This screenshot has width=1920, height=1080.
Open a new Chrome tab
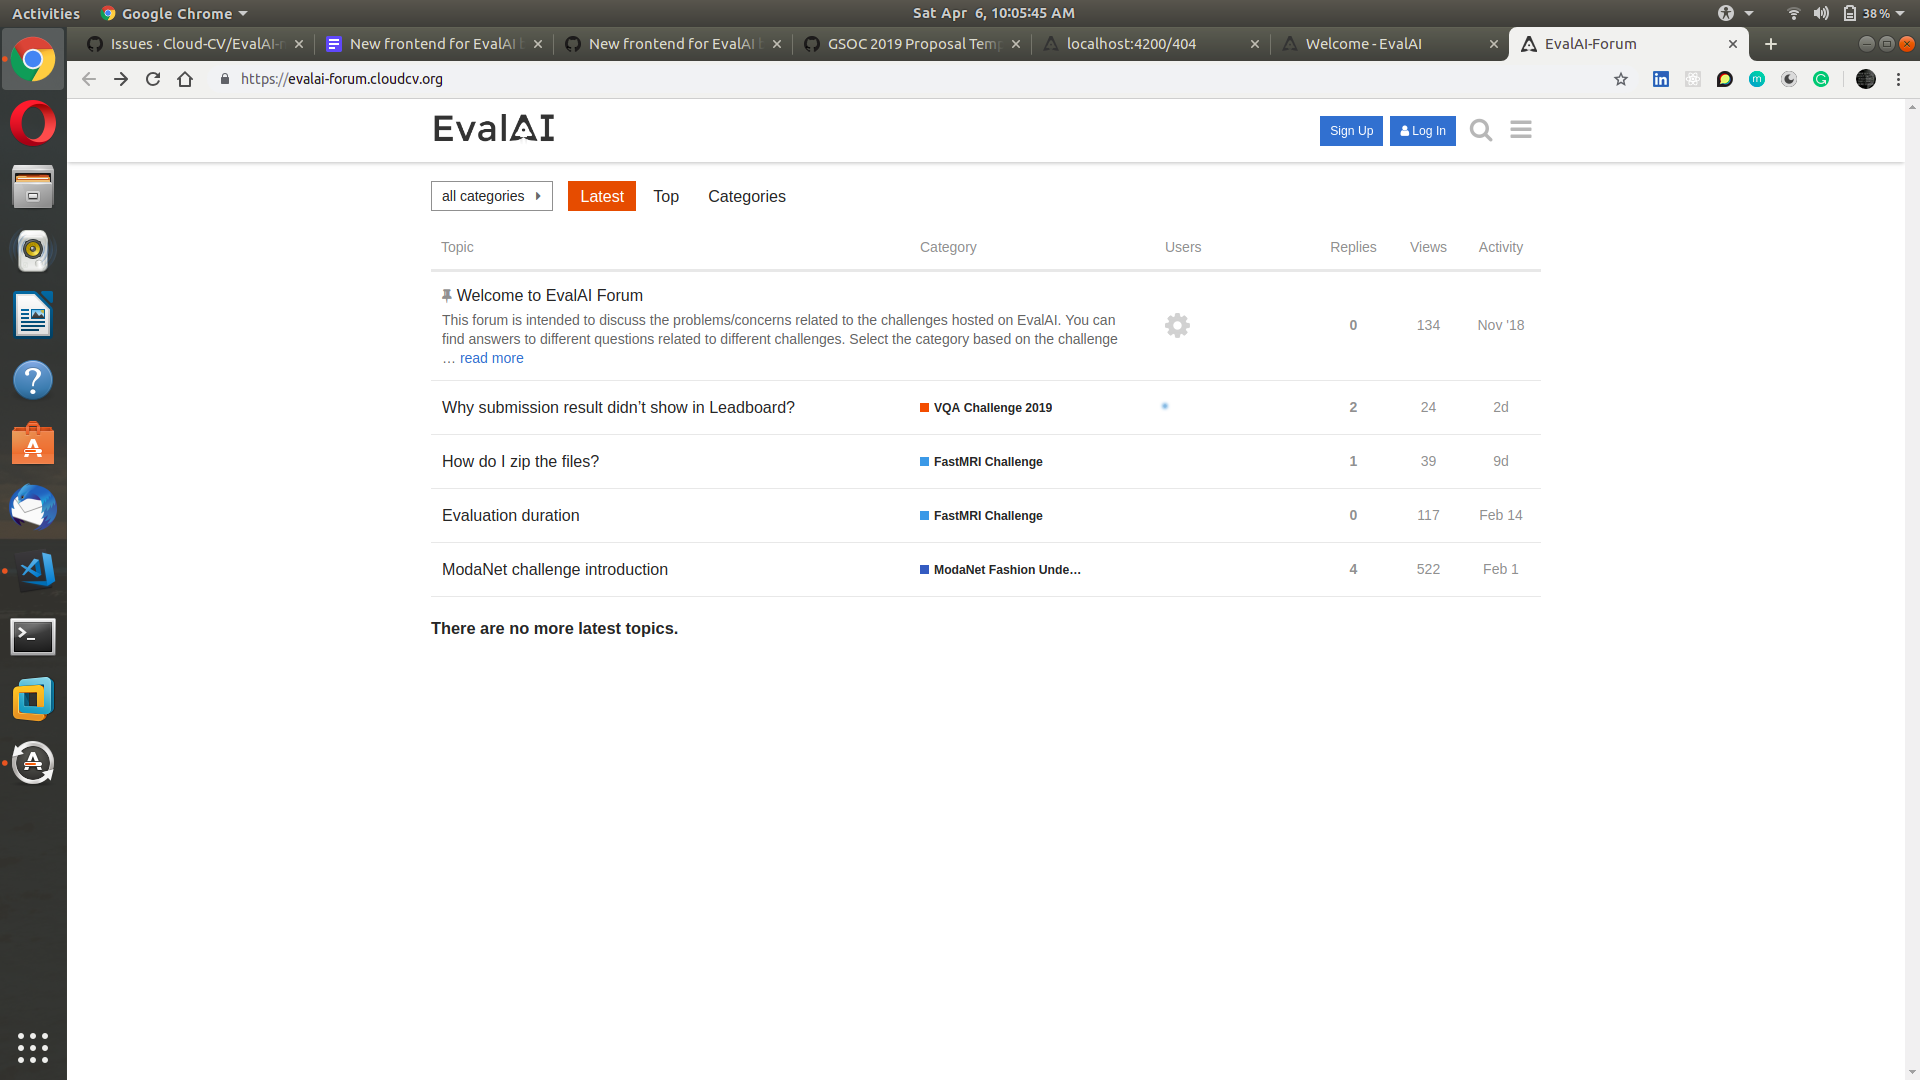tap(1771, 44)
